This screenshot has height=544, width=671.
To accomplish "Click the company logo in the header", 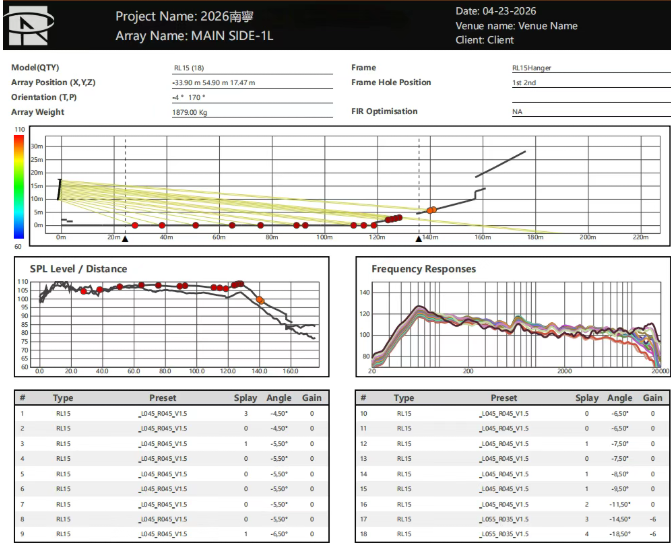I will coord(29,25).
